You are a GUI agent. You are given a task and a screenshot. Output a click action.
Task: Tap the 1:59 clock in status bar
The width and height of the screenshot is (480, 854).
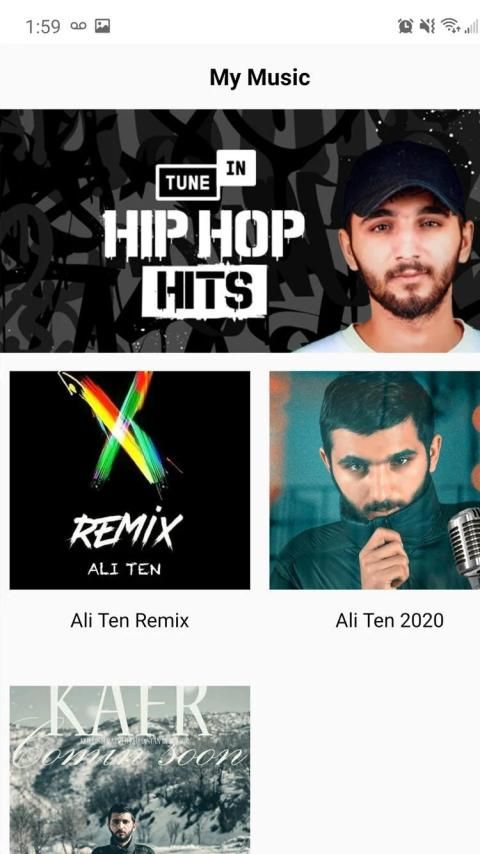point(43,26)
